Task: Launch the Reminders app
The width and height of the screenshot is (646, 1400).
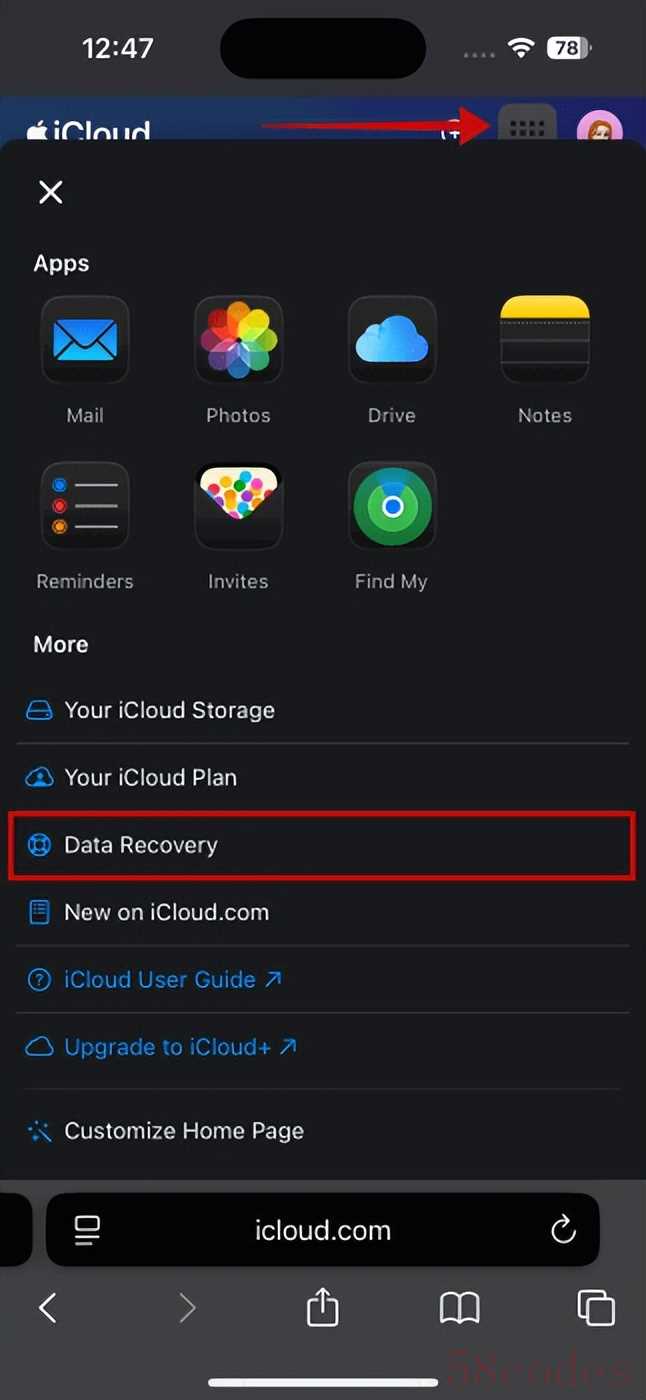Action: click(85, 506)
